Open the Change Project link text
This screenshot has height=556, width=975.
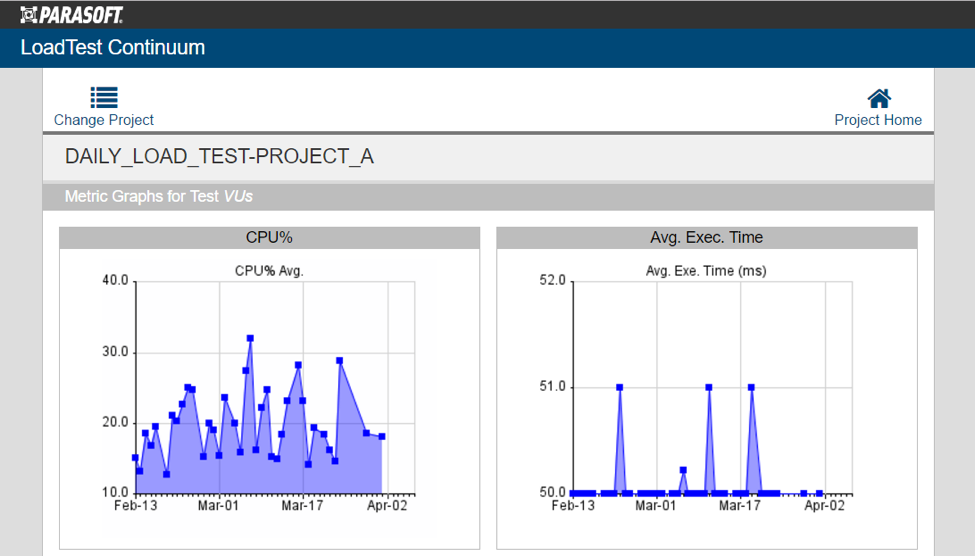pos(104,120)
